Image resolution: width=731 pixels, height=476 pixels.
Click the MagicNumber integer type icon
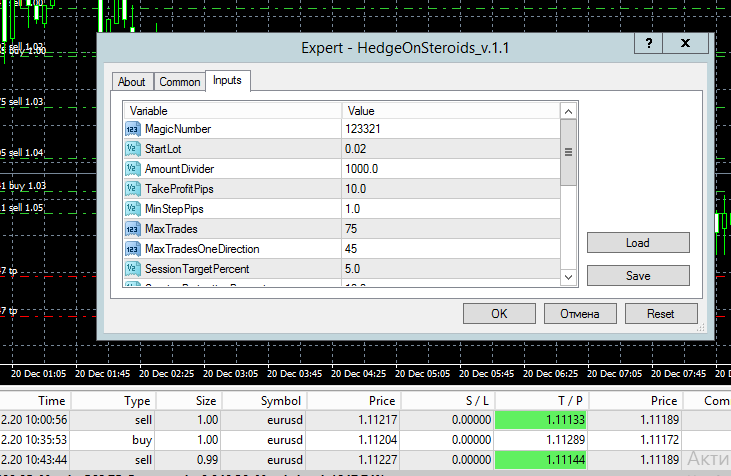[132, 129]
